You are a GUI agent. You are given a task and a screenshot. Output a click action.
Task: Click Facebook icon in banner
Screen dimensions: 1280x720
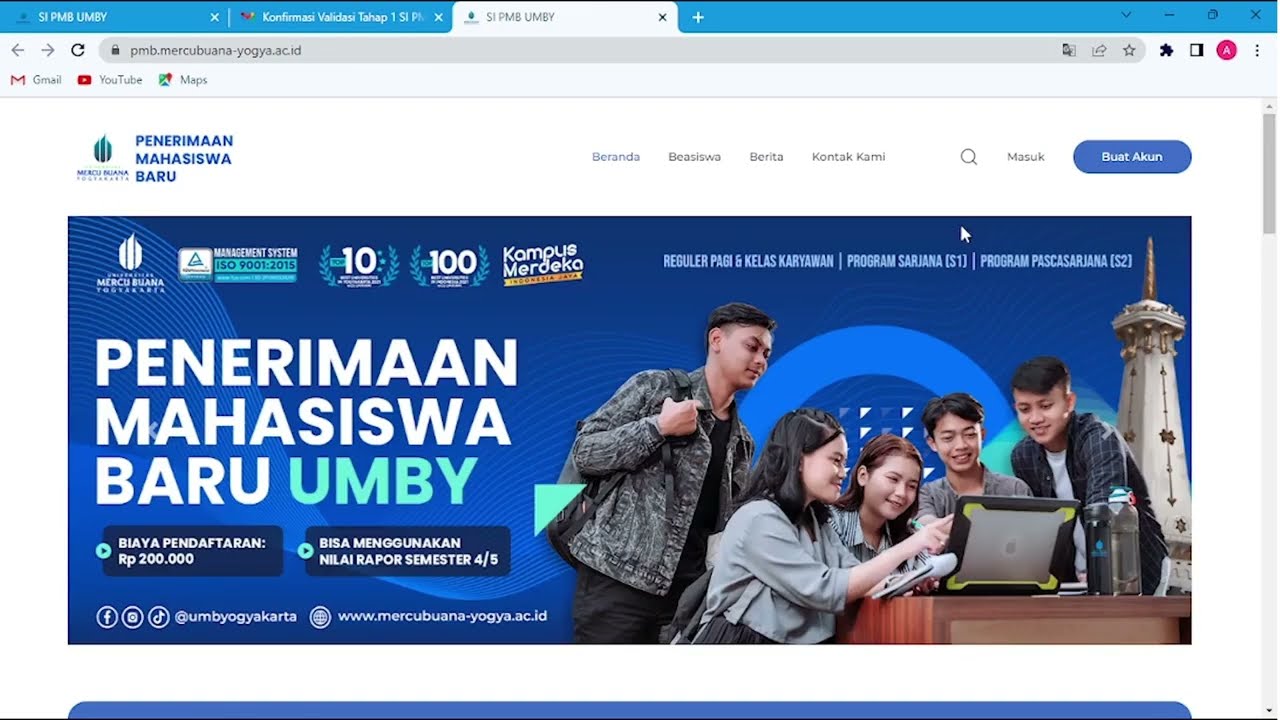[x=107, y=617]
